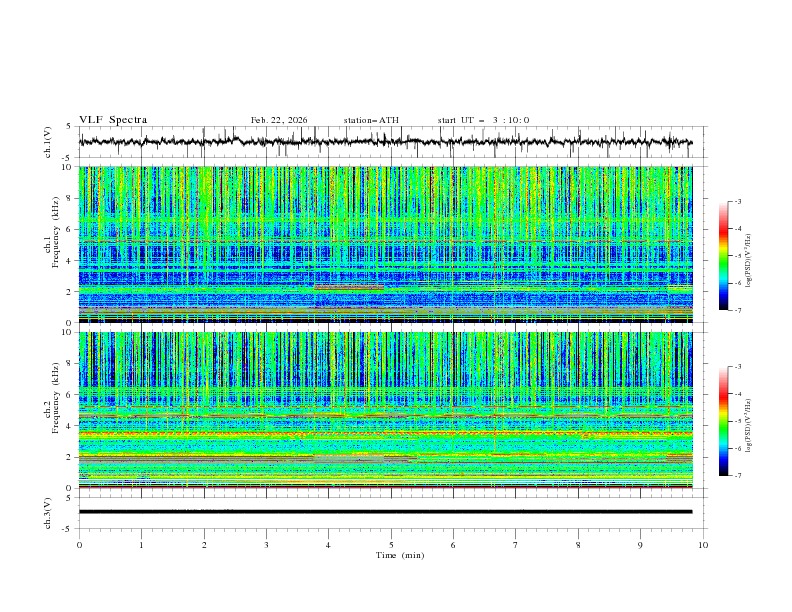The image size is (792, 612).
Task: Click the lower PSD color bar
Action: point(724,421)
